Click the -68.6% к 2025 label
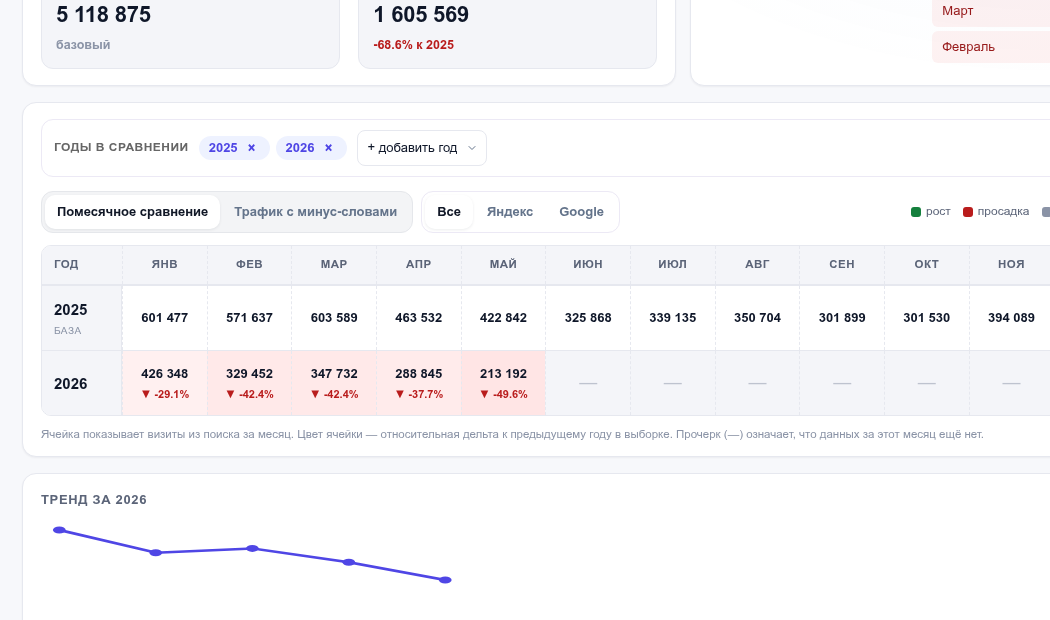 click(x=414, y=45)
